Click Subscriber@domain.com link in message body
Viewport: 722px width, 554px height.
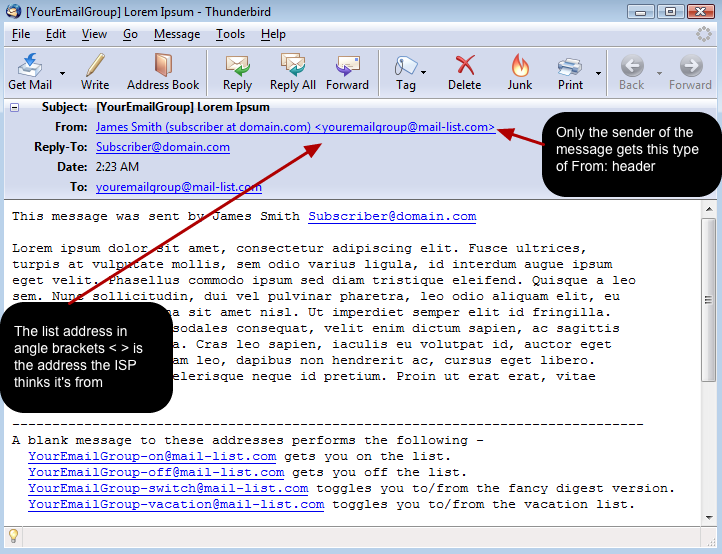(392, 216)
